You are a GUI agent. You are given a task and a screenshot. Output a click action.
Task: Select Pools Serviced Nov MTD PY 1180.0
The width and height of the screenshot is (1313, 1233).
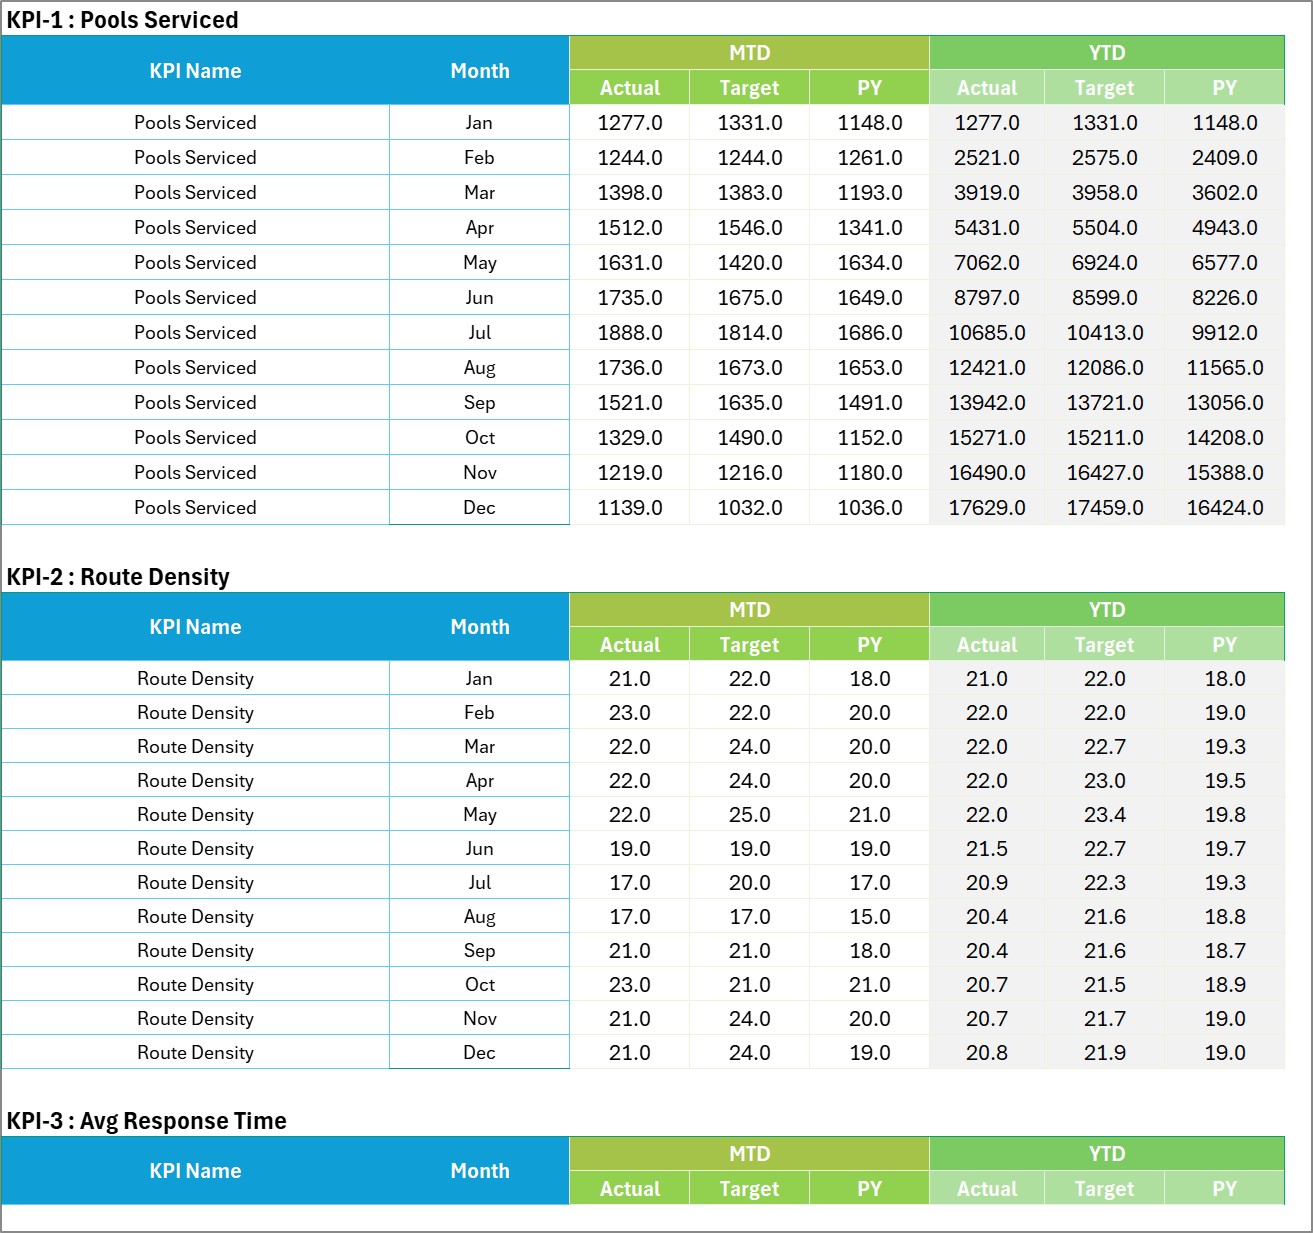pyautogui.click(x=870, y=473)
